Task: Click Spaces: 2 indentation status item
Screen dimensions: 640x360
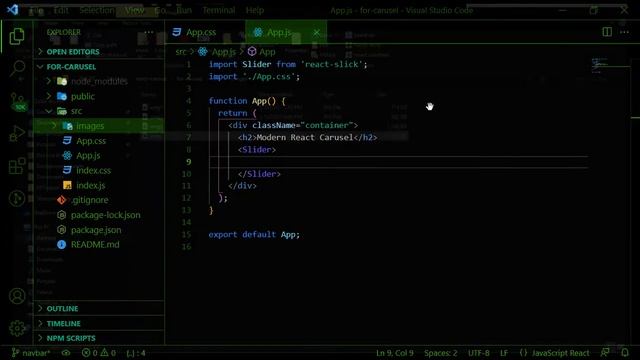Action: (440, 353)
